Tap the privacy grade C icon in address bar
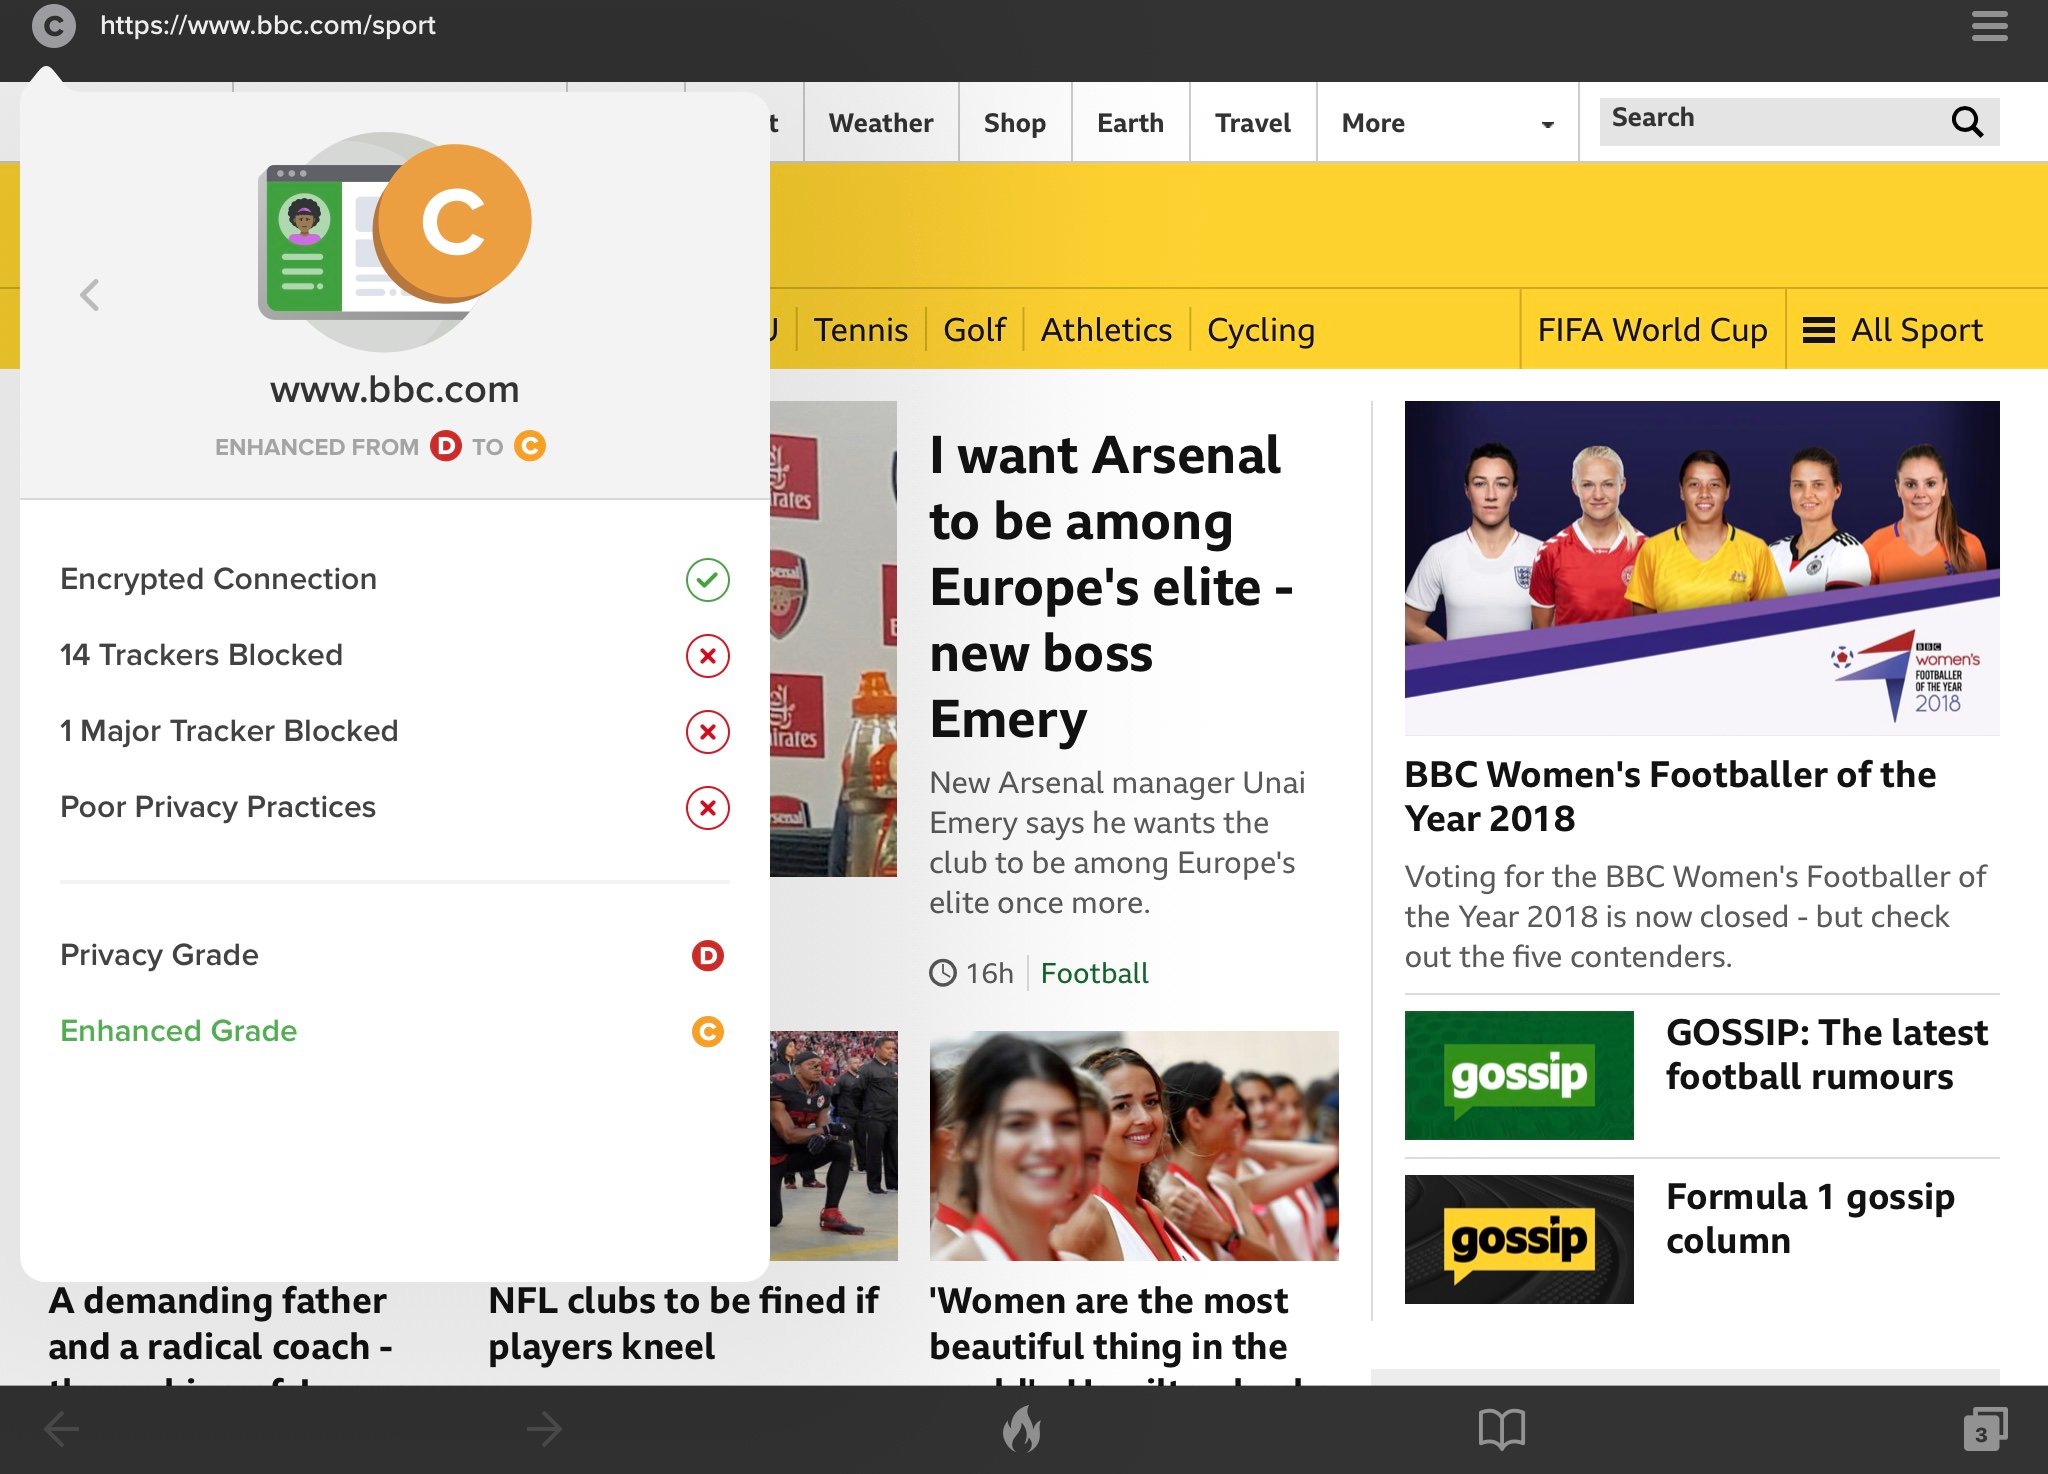This screenshot has height=1474, width=2048. (x=53, y=26)
